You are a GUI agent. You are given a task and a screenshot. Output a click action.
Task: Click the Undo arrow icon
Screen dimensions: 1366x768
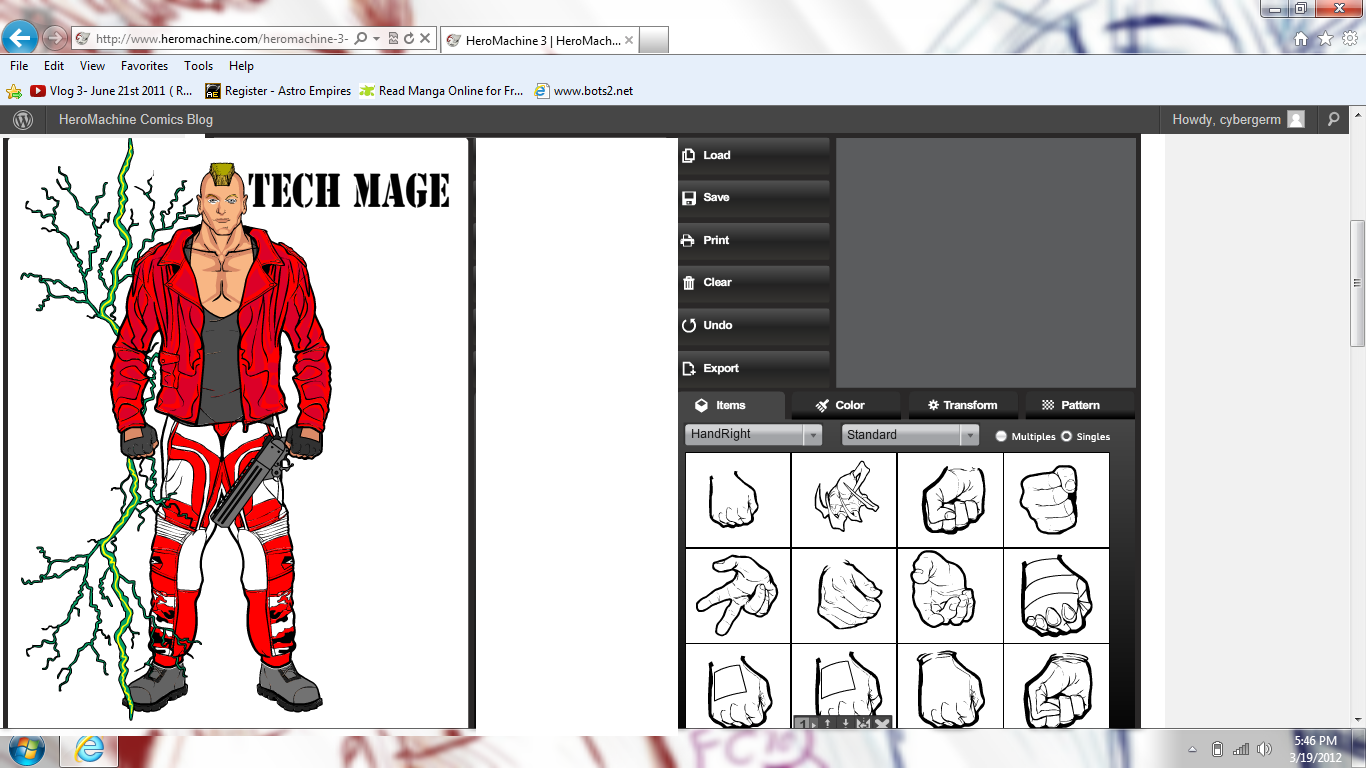(688, 326)
